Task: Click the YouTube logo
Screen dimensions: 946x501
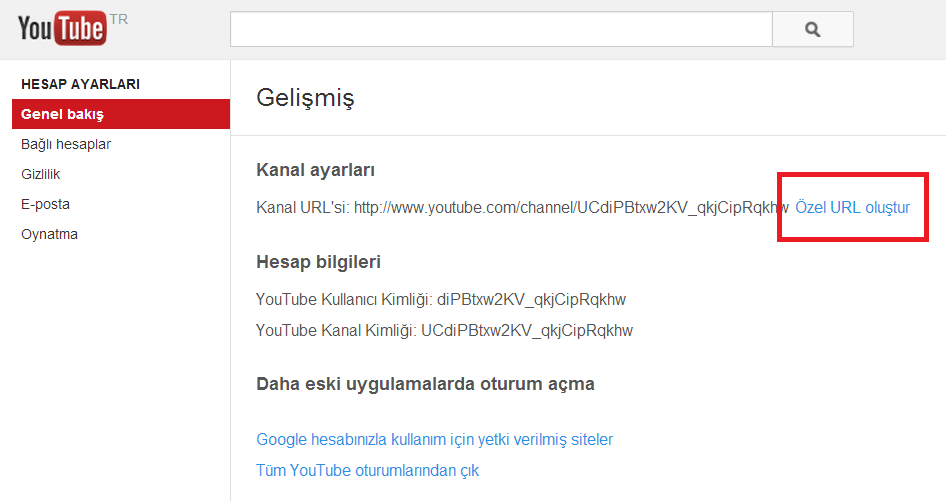Action: [x=62, y=29]
